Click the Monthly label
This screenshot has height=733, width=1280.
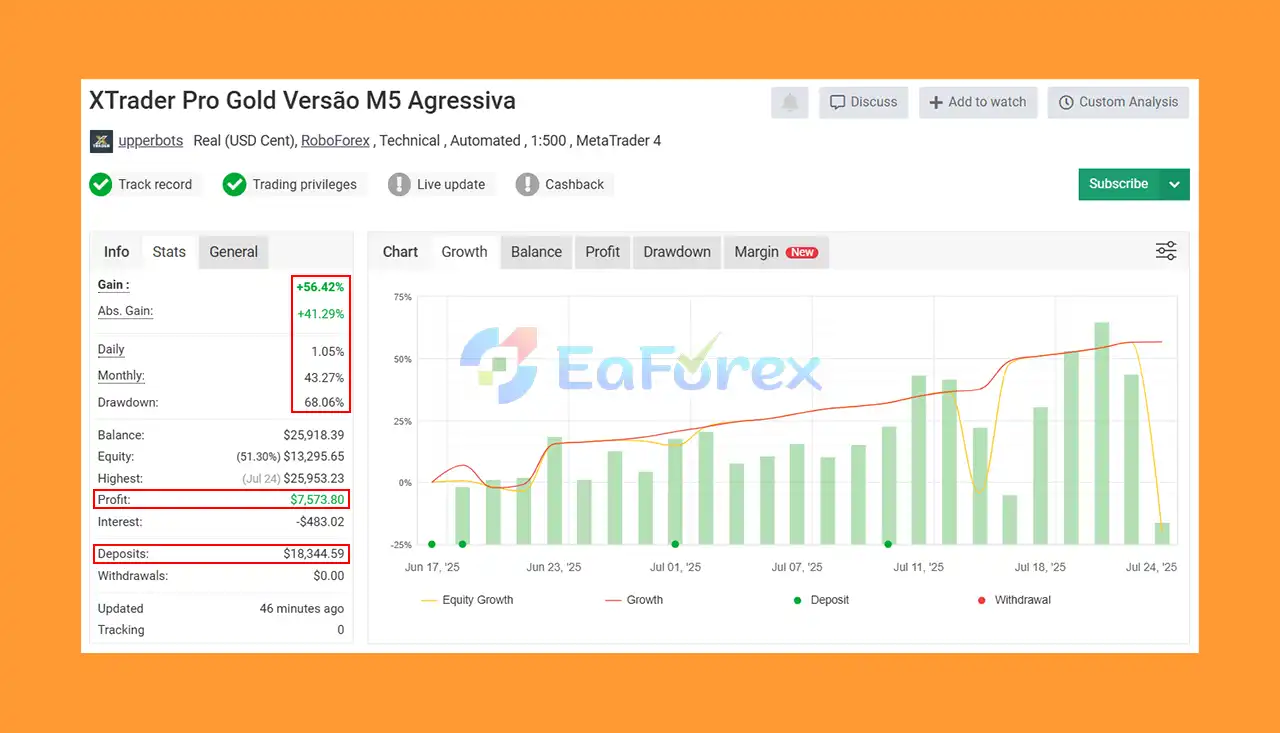click(121, 376)
